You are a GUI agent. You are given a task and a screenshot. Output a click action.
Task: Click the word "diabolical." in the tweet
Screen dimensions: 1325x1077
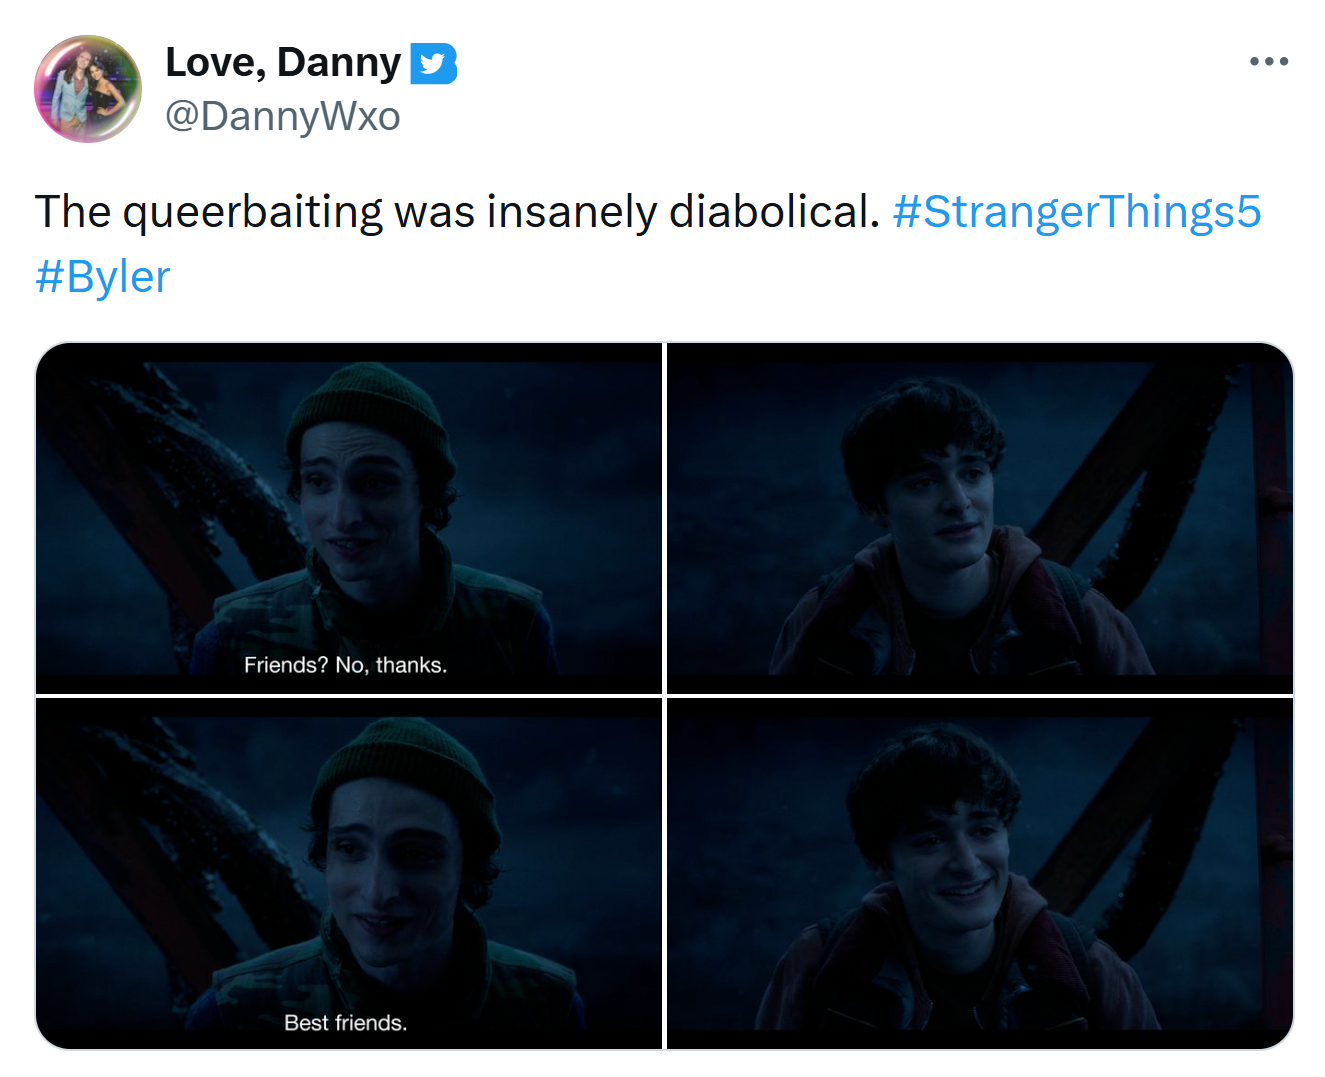point(774,212)
